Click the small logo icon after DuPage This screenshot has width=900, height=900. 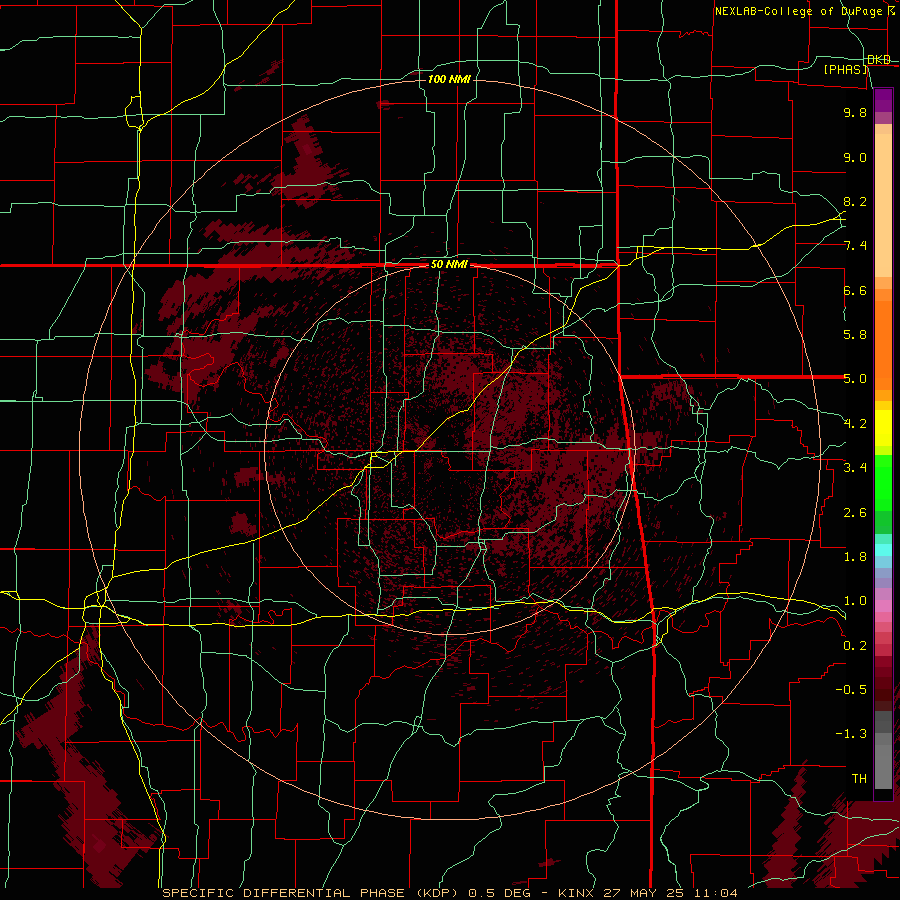pyautogui.click(x=892, y=10)
